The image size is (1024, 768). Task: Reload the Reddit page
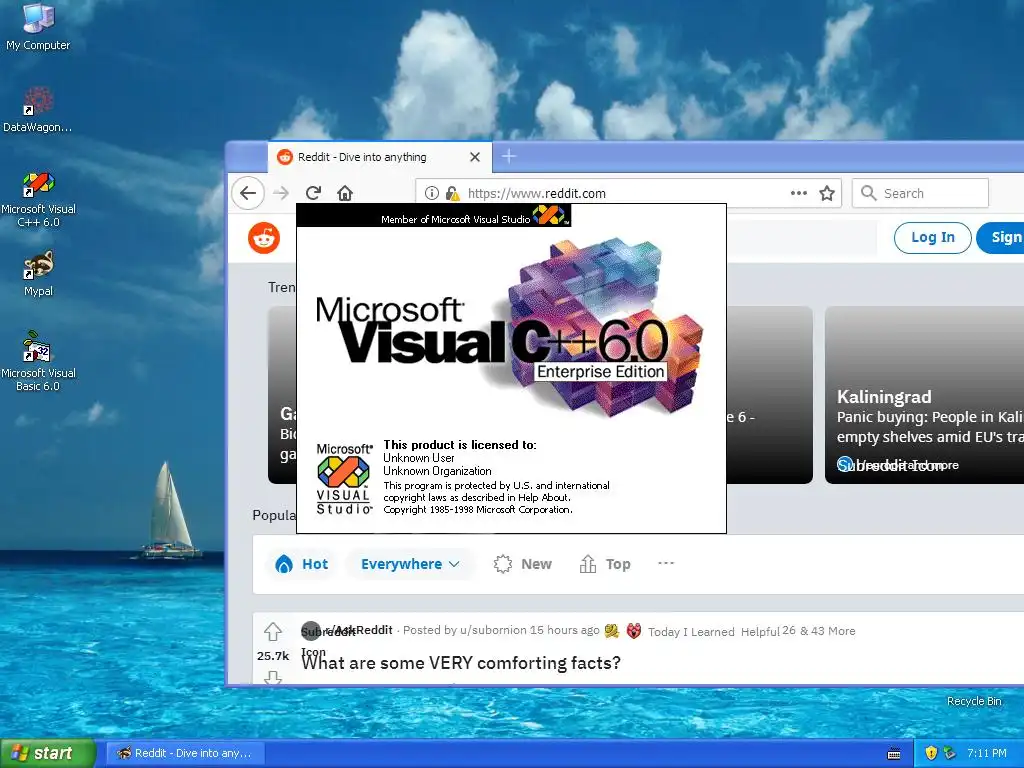[x=313, y=193]
